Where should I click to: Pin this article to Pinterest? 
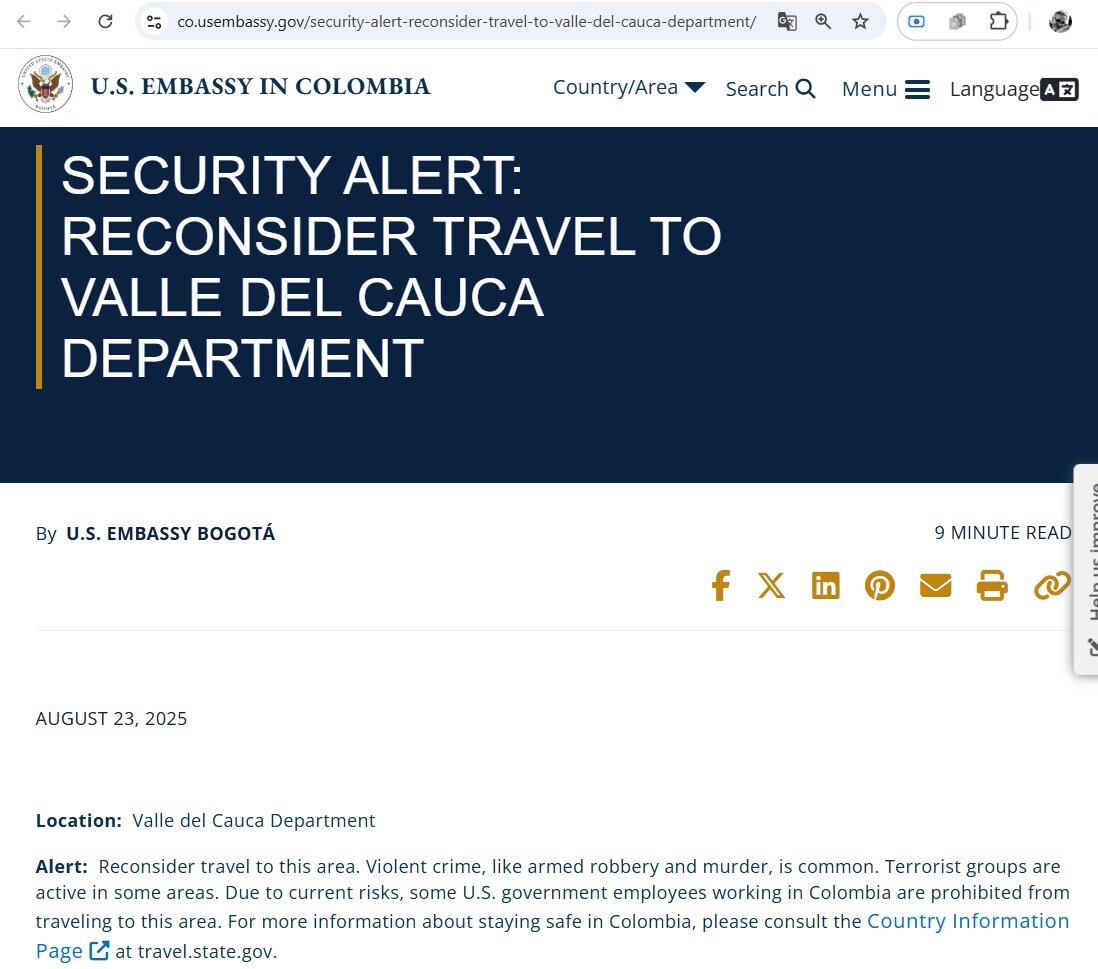(x=880, y=586)
